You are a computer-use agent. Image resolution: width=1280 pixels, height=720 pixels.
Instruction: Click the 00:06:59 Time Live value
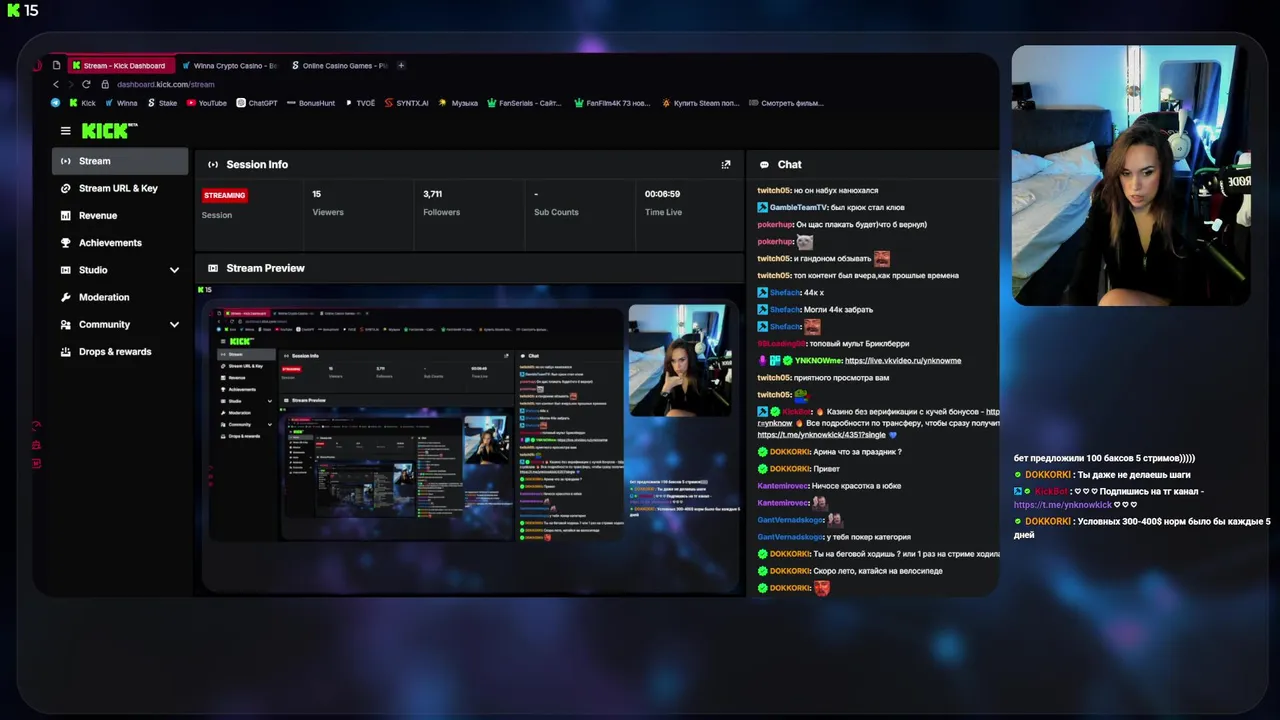coord(662,194)
